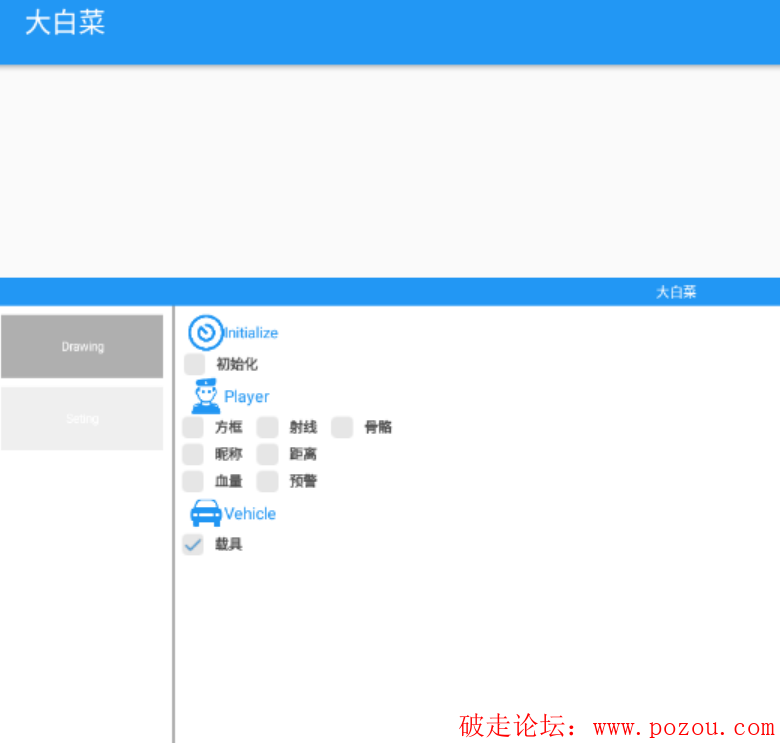The height and width of the screenshot is (743, 780).
Task: Enable the 血量 checkbox
Action: 193,481
